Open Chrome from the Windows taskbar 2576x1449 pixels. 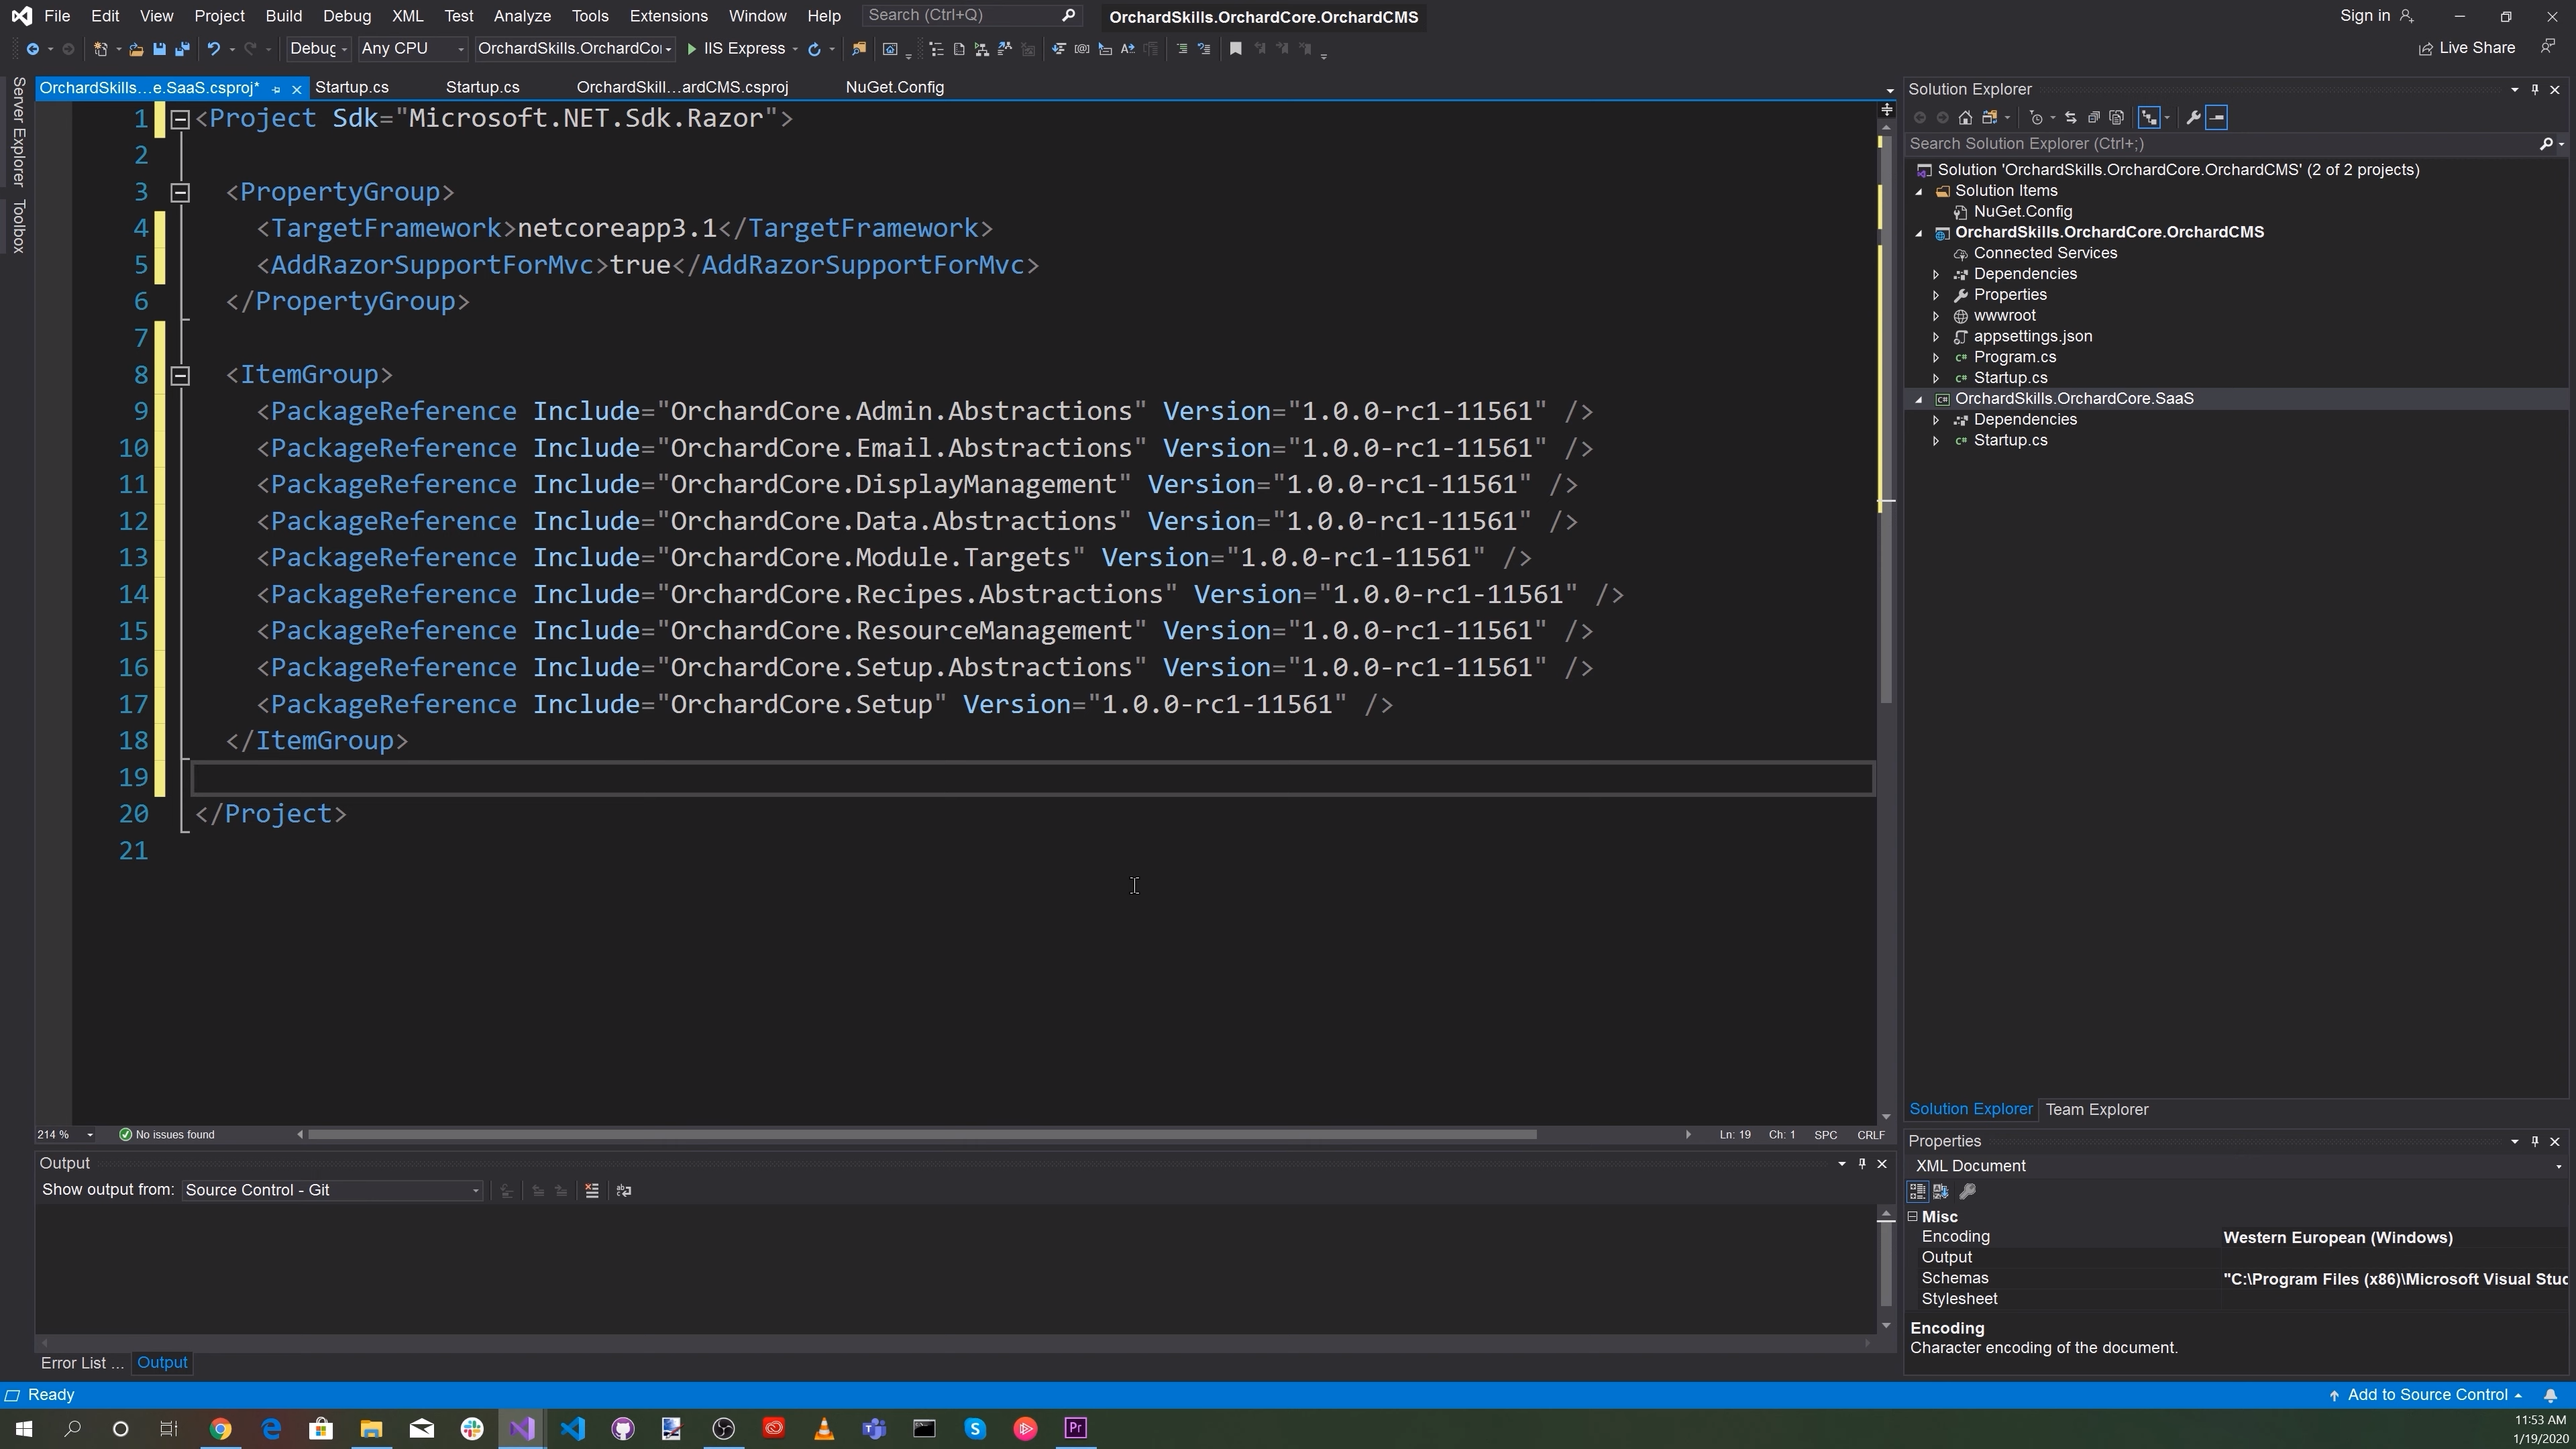221,1429
